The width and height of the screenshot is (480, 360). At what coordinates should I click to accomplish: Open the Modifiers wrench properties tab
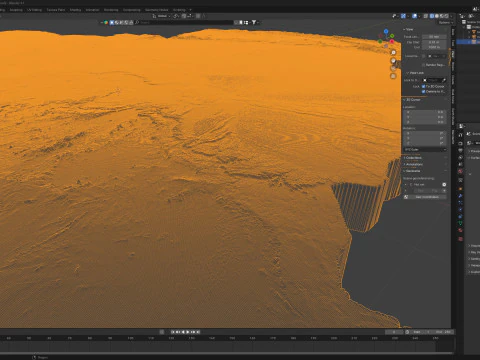click(x=460, y=196)
